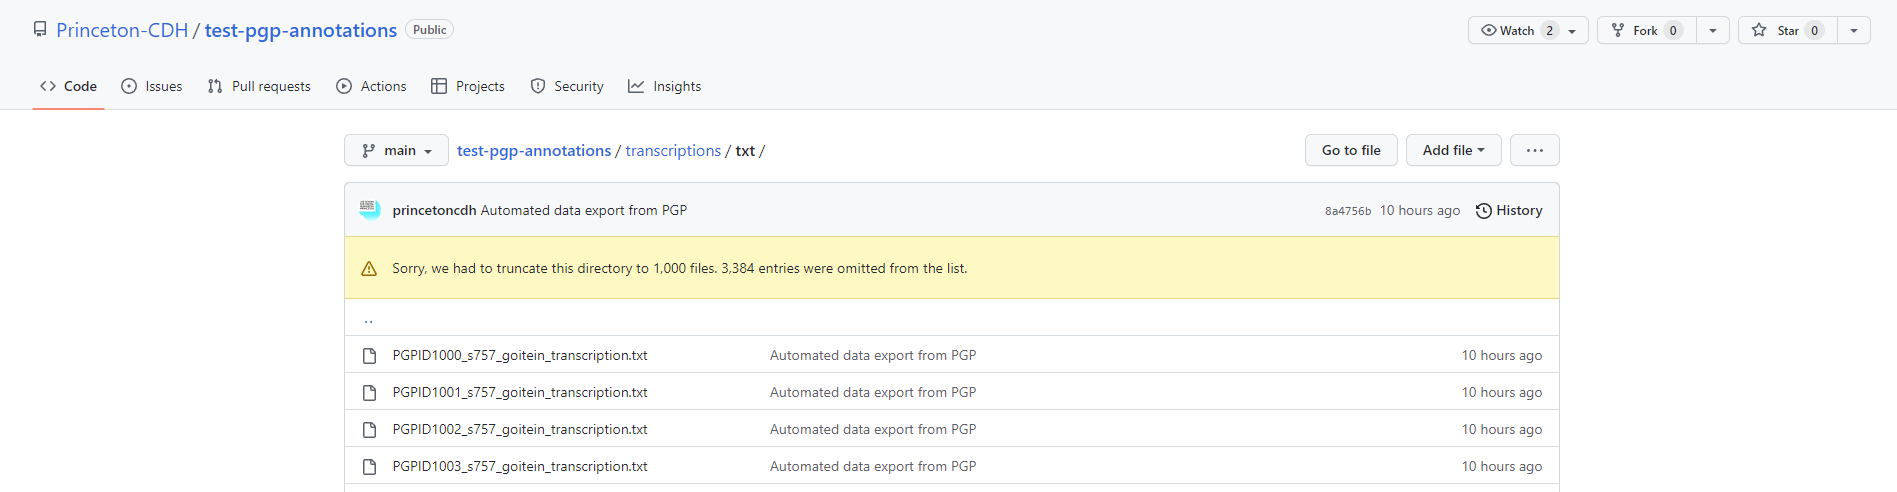The height and width of the screenshot is (492, 1897).
Task: Open the Princeton-CDH organization link
Action: 122,30
